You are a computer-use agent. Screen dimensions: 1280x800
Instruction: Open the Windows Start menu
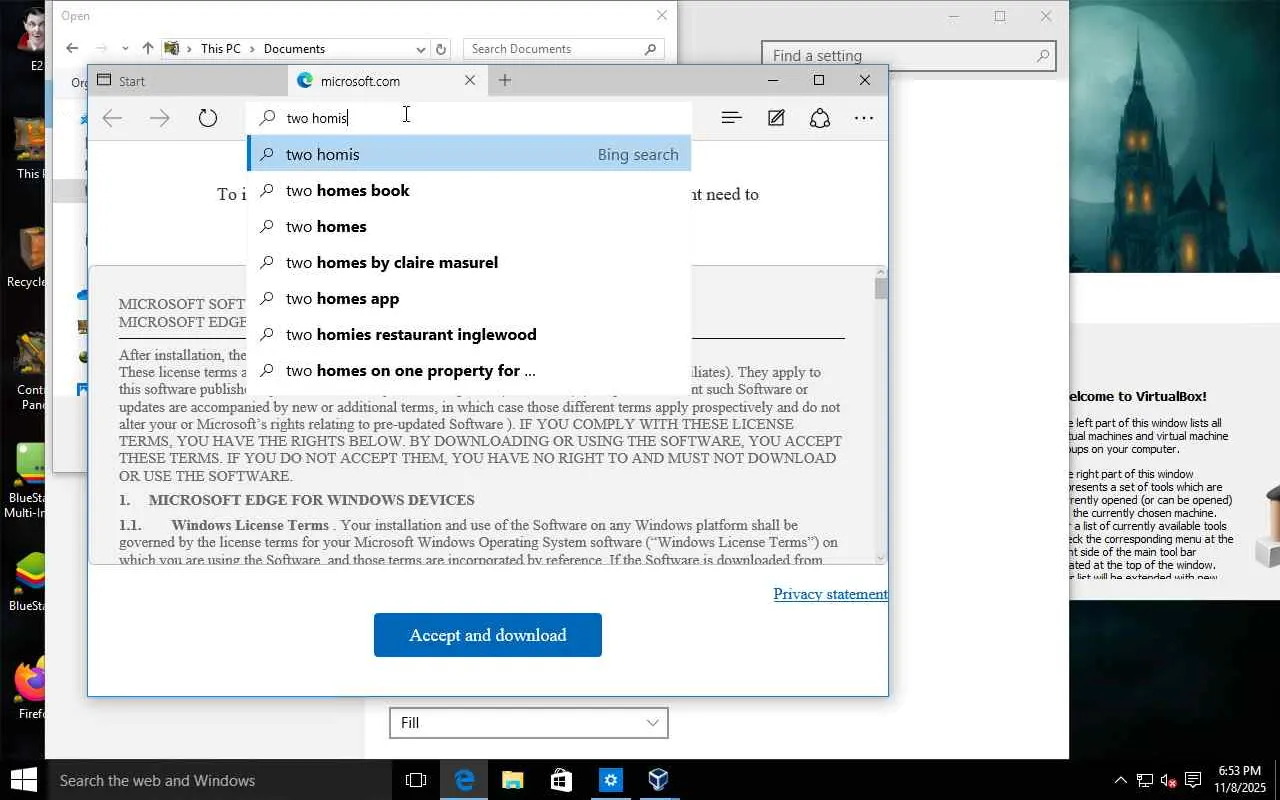pyautogui.click(x=23, y=780)
